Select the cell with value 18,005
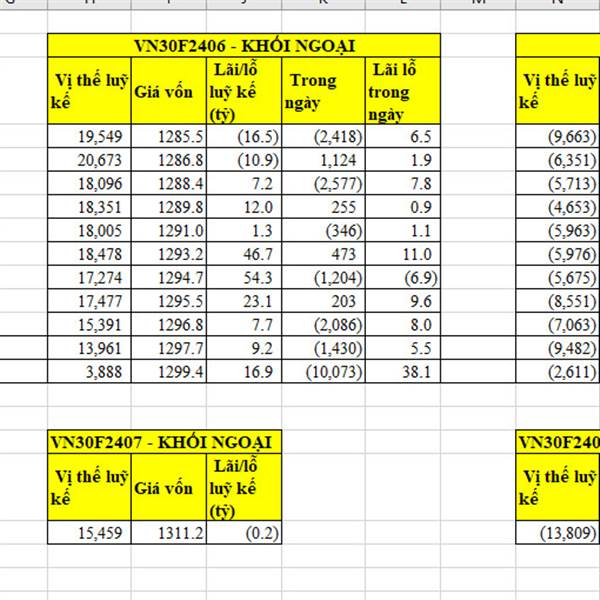This screenshot has width=600, height=600. click(89, 230)
